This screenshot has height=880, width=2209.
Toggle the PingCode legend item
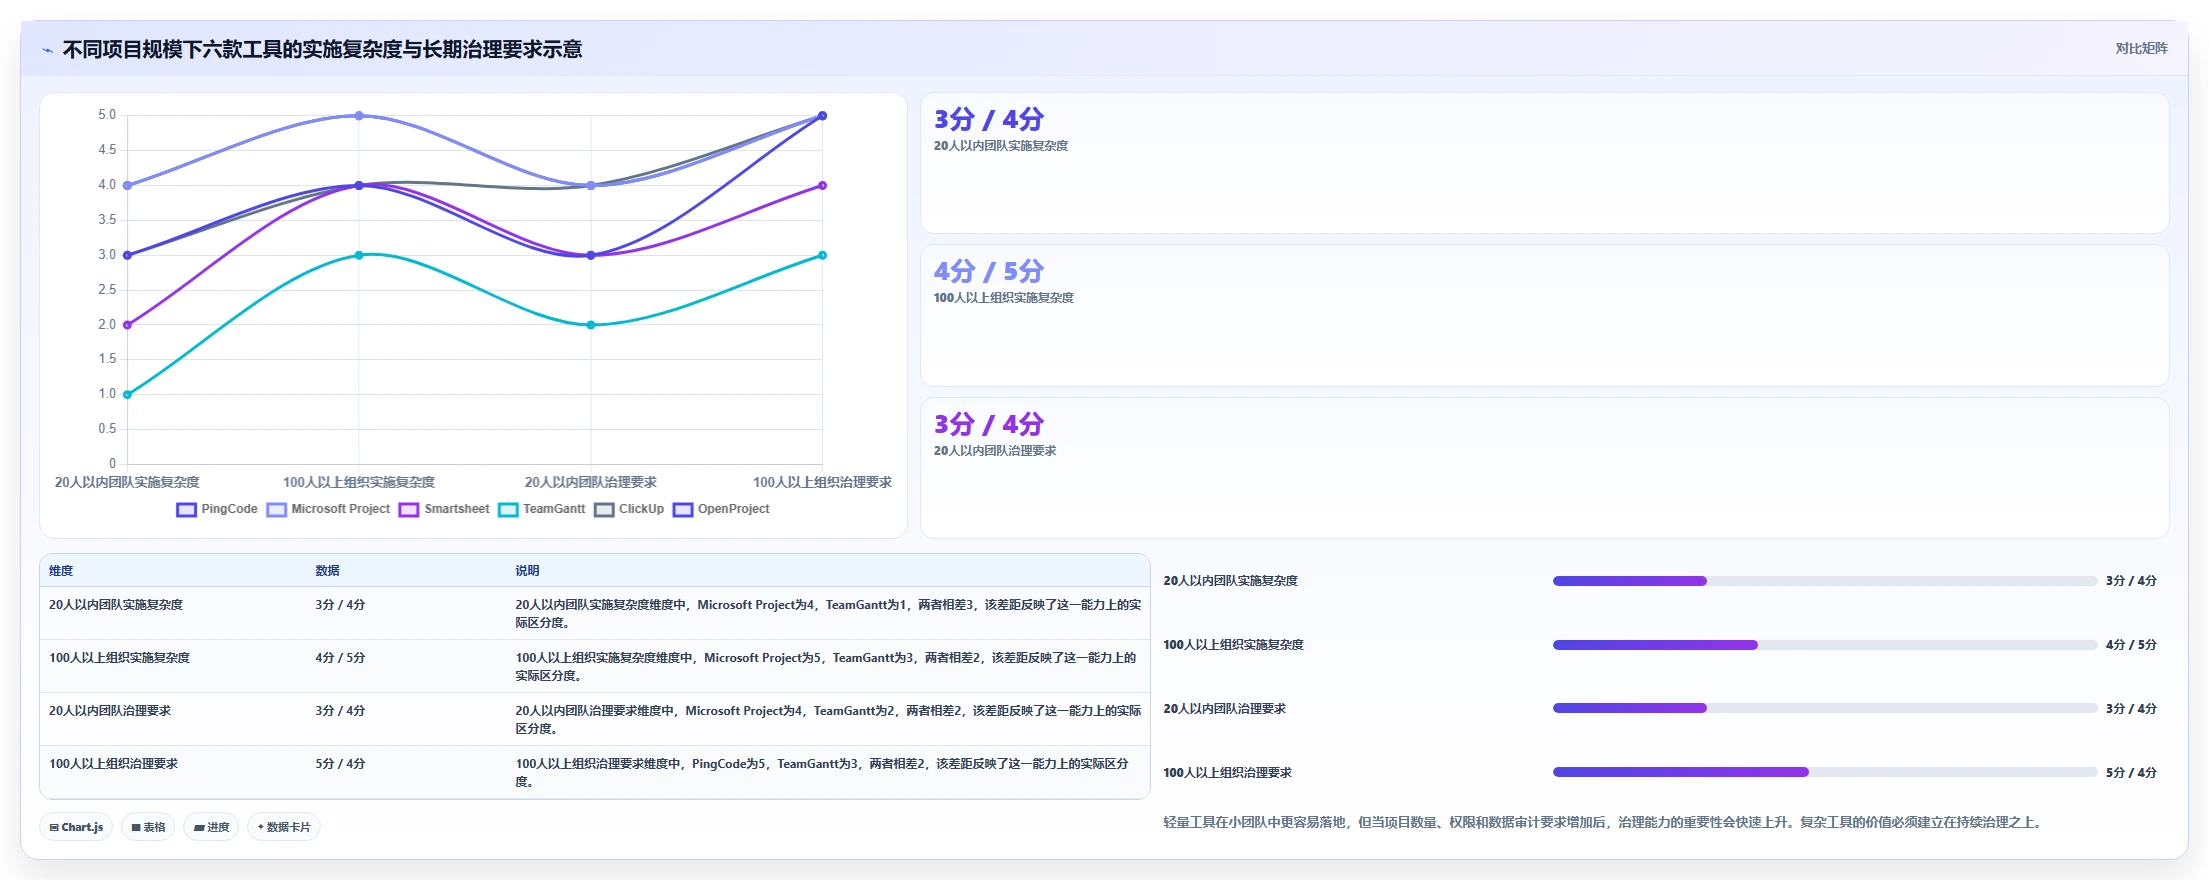(217, 509)
